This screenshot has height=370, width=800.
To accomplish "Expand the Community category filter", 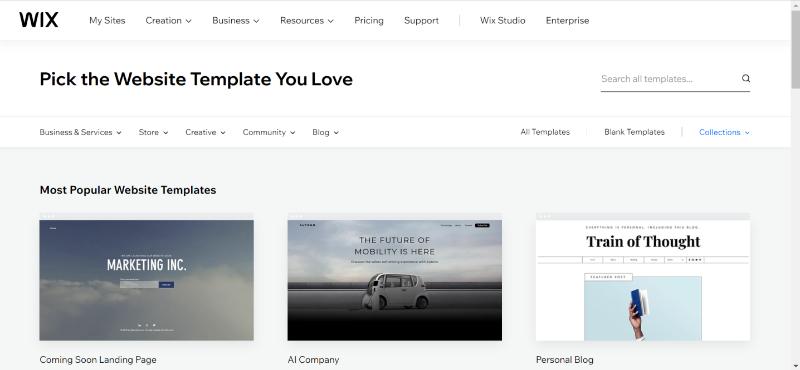I will click(269, 132).
